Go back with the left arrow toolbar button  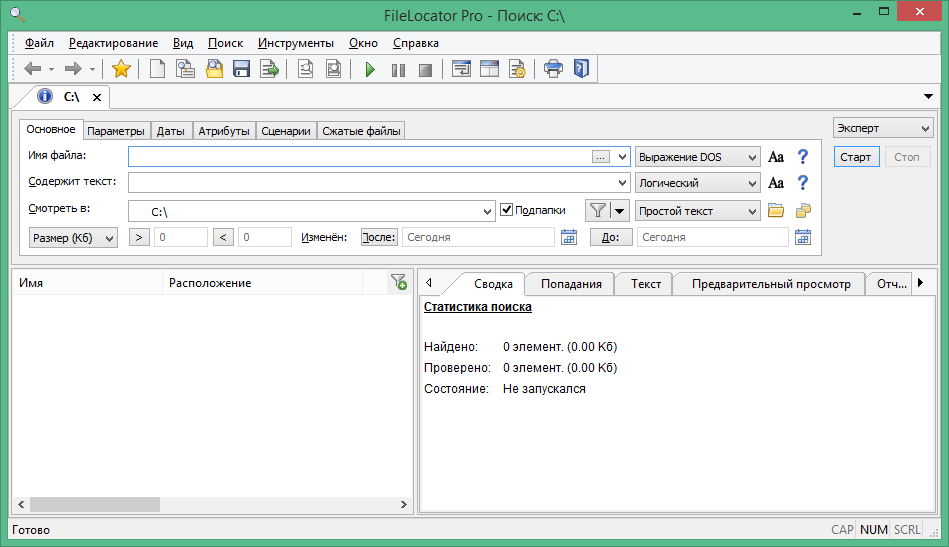[x=33, y=69]
